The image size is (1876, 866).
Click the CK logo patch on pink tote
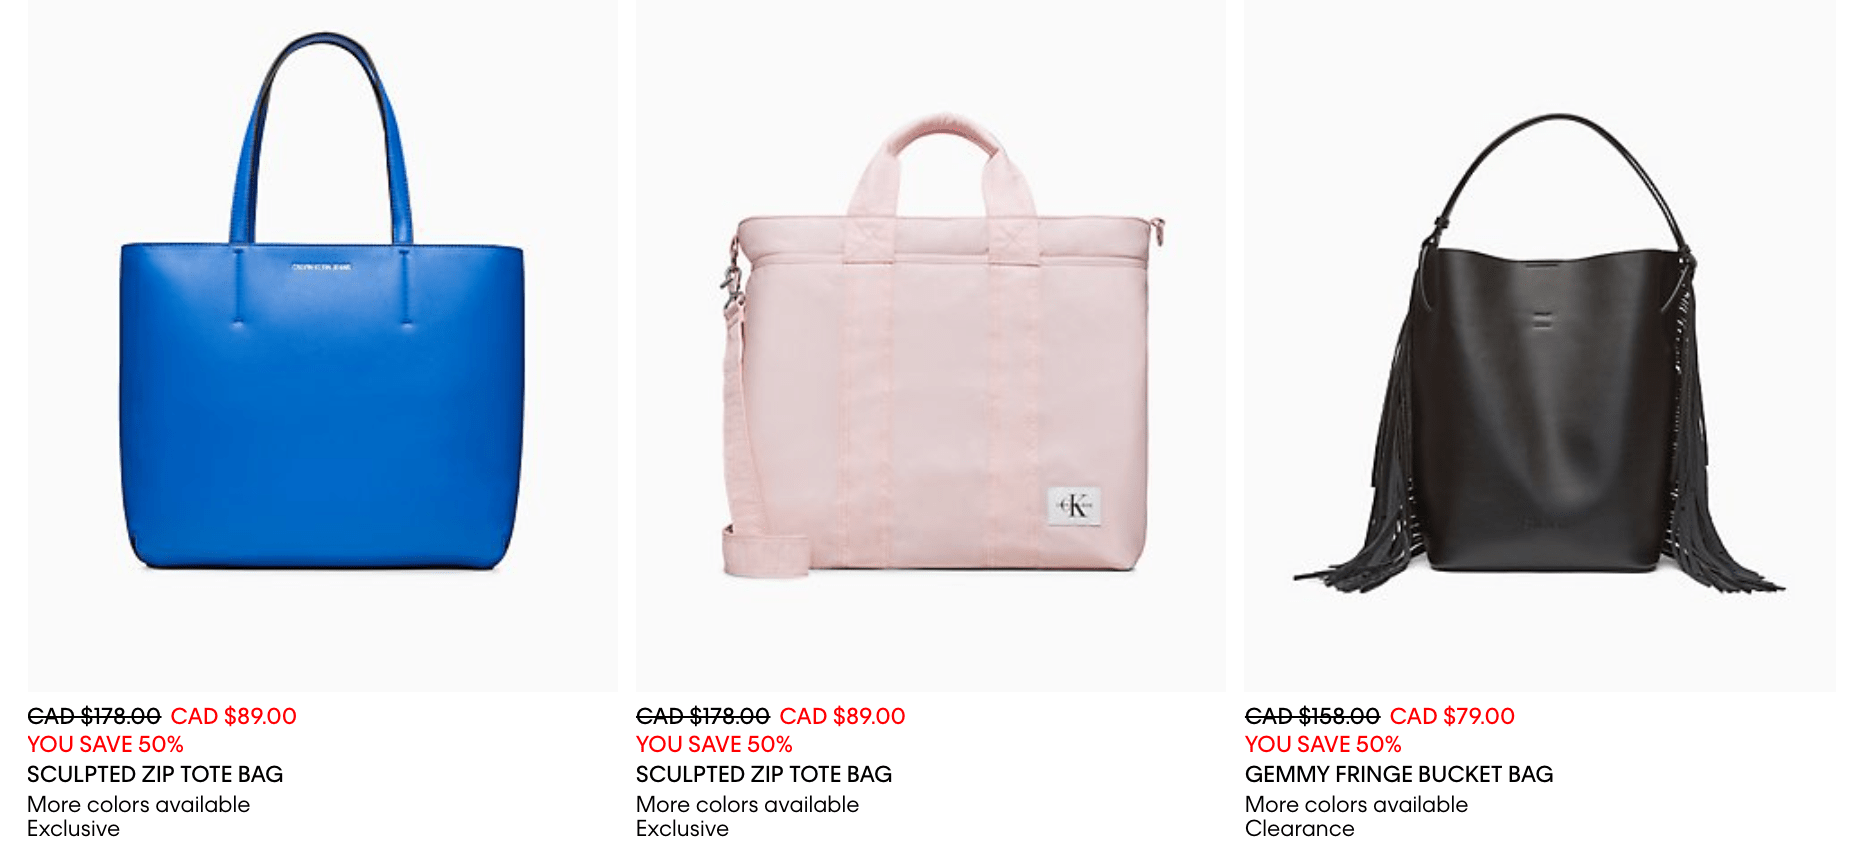pyautogui.click(x=1074, y=506)
